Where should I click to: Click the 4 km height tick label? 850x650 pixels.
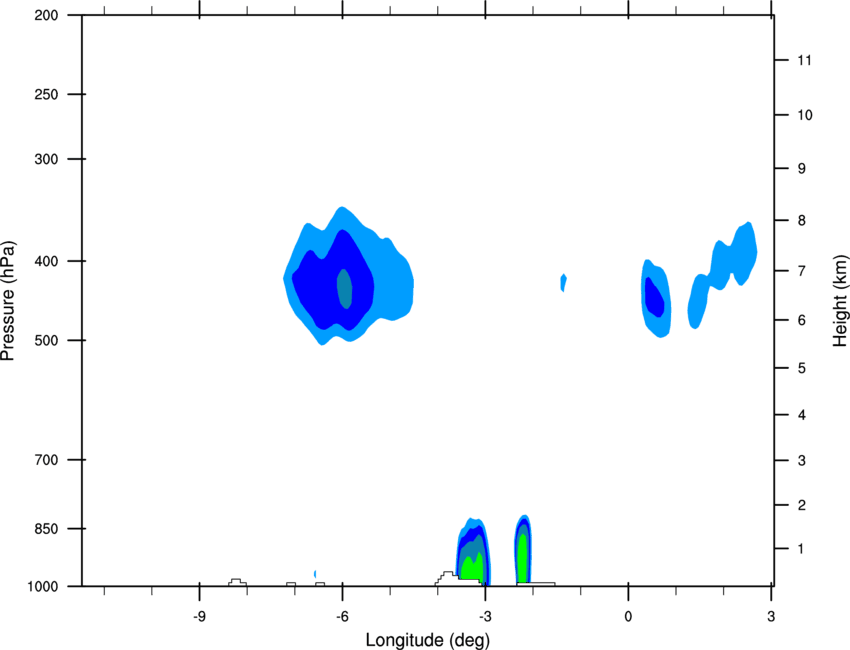coord(802,415)
